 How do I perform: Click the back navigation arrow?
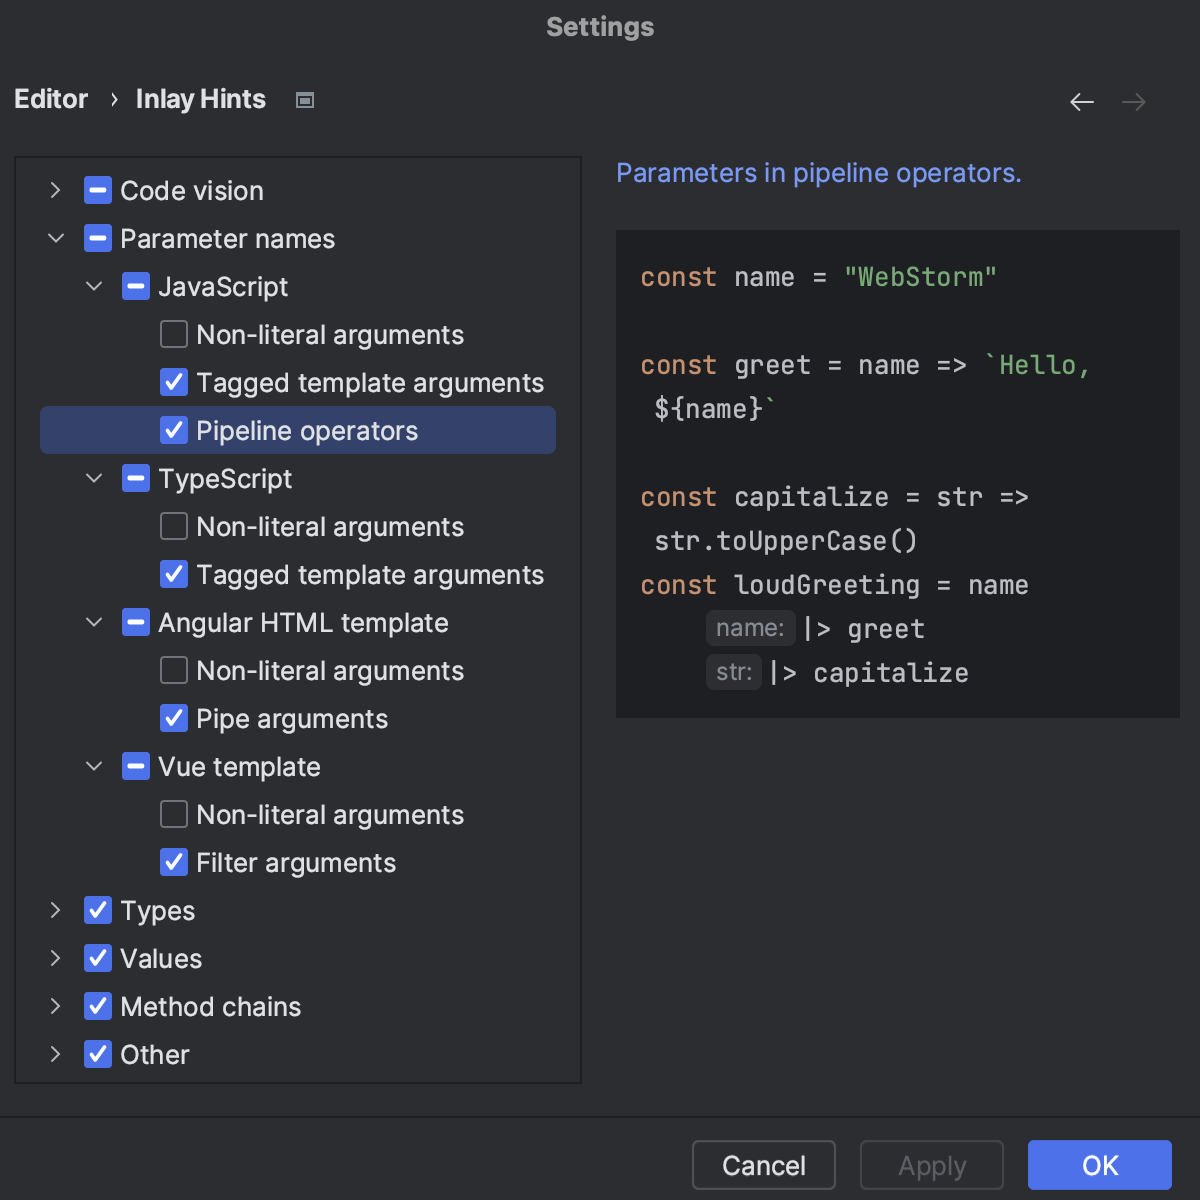point(1081,101)
